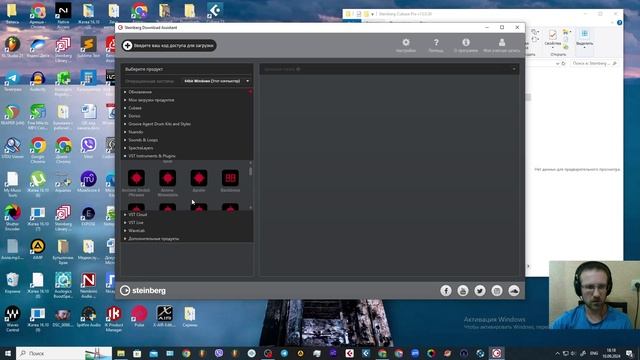Screen dimensions: 640x360
Task: Open Steinberg Download Assistant taskbar icon
Action: [496, 353]
